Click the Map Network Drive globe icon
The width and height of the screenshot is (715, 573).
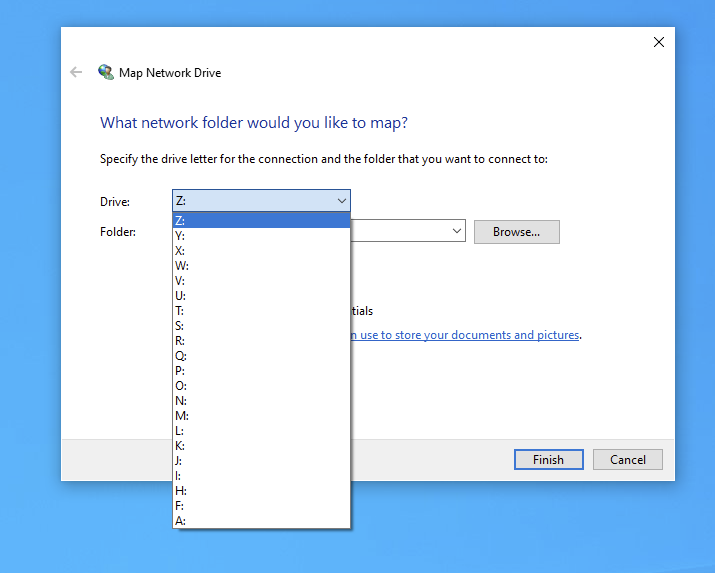(106, 72)
